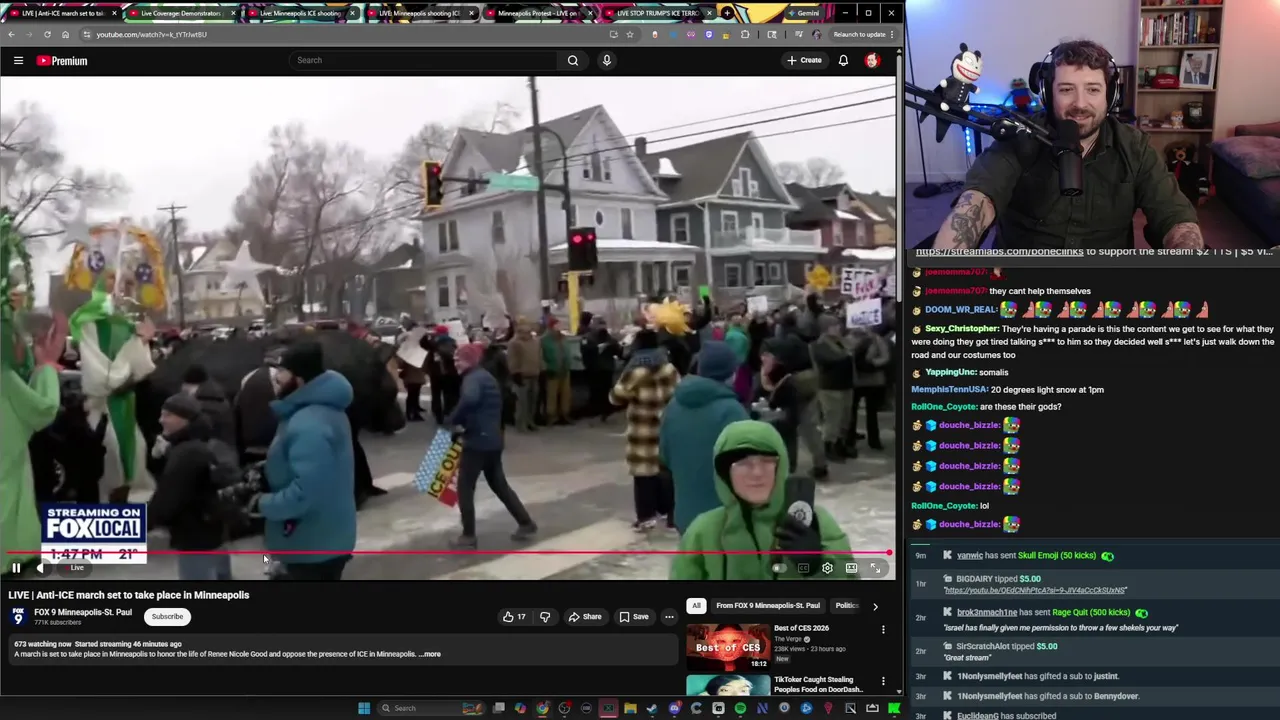Pause the live video
The image size is (1280, 720).
[16, 568]
